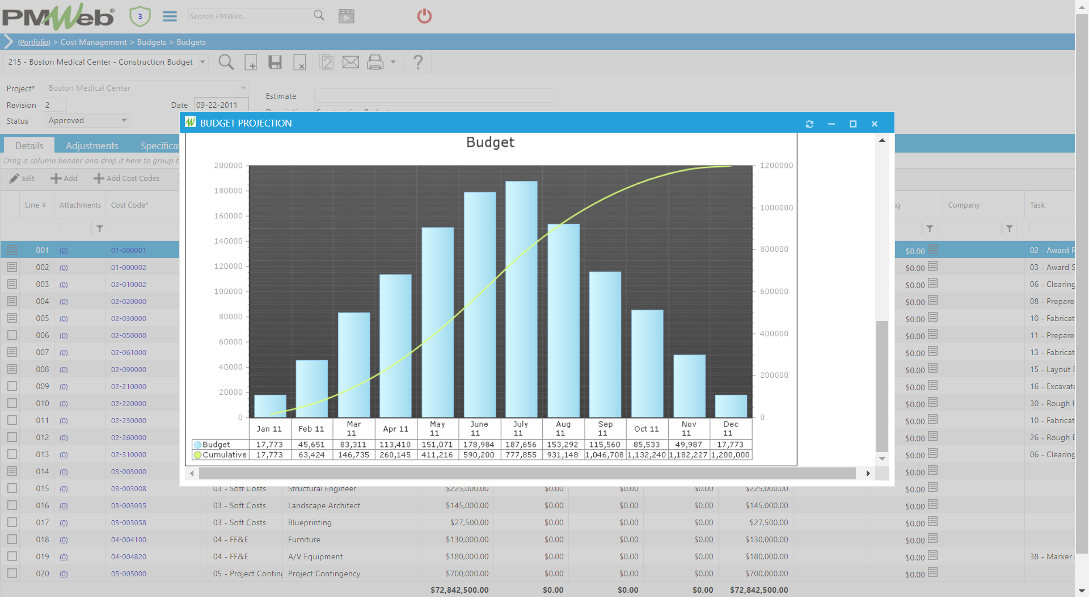Screen dimensions: 1089x597
Task: Click the copy record toolbar icon
Action: [326, 62]
